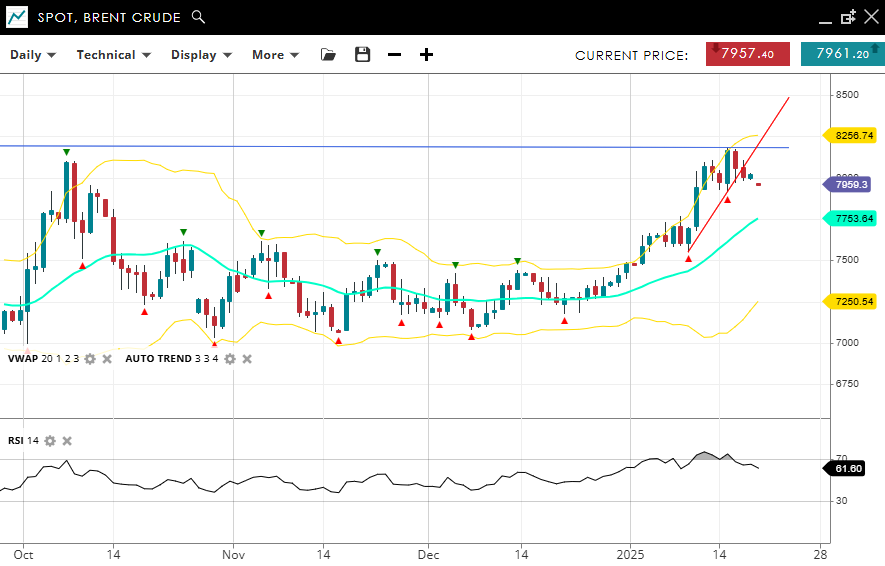Image resolution: width=885 pixels, height=566 pixels.
Task: Open RSI indicator settings gear
Action: tap(50, 441)
